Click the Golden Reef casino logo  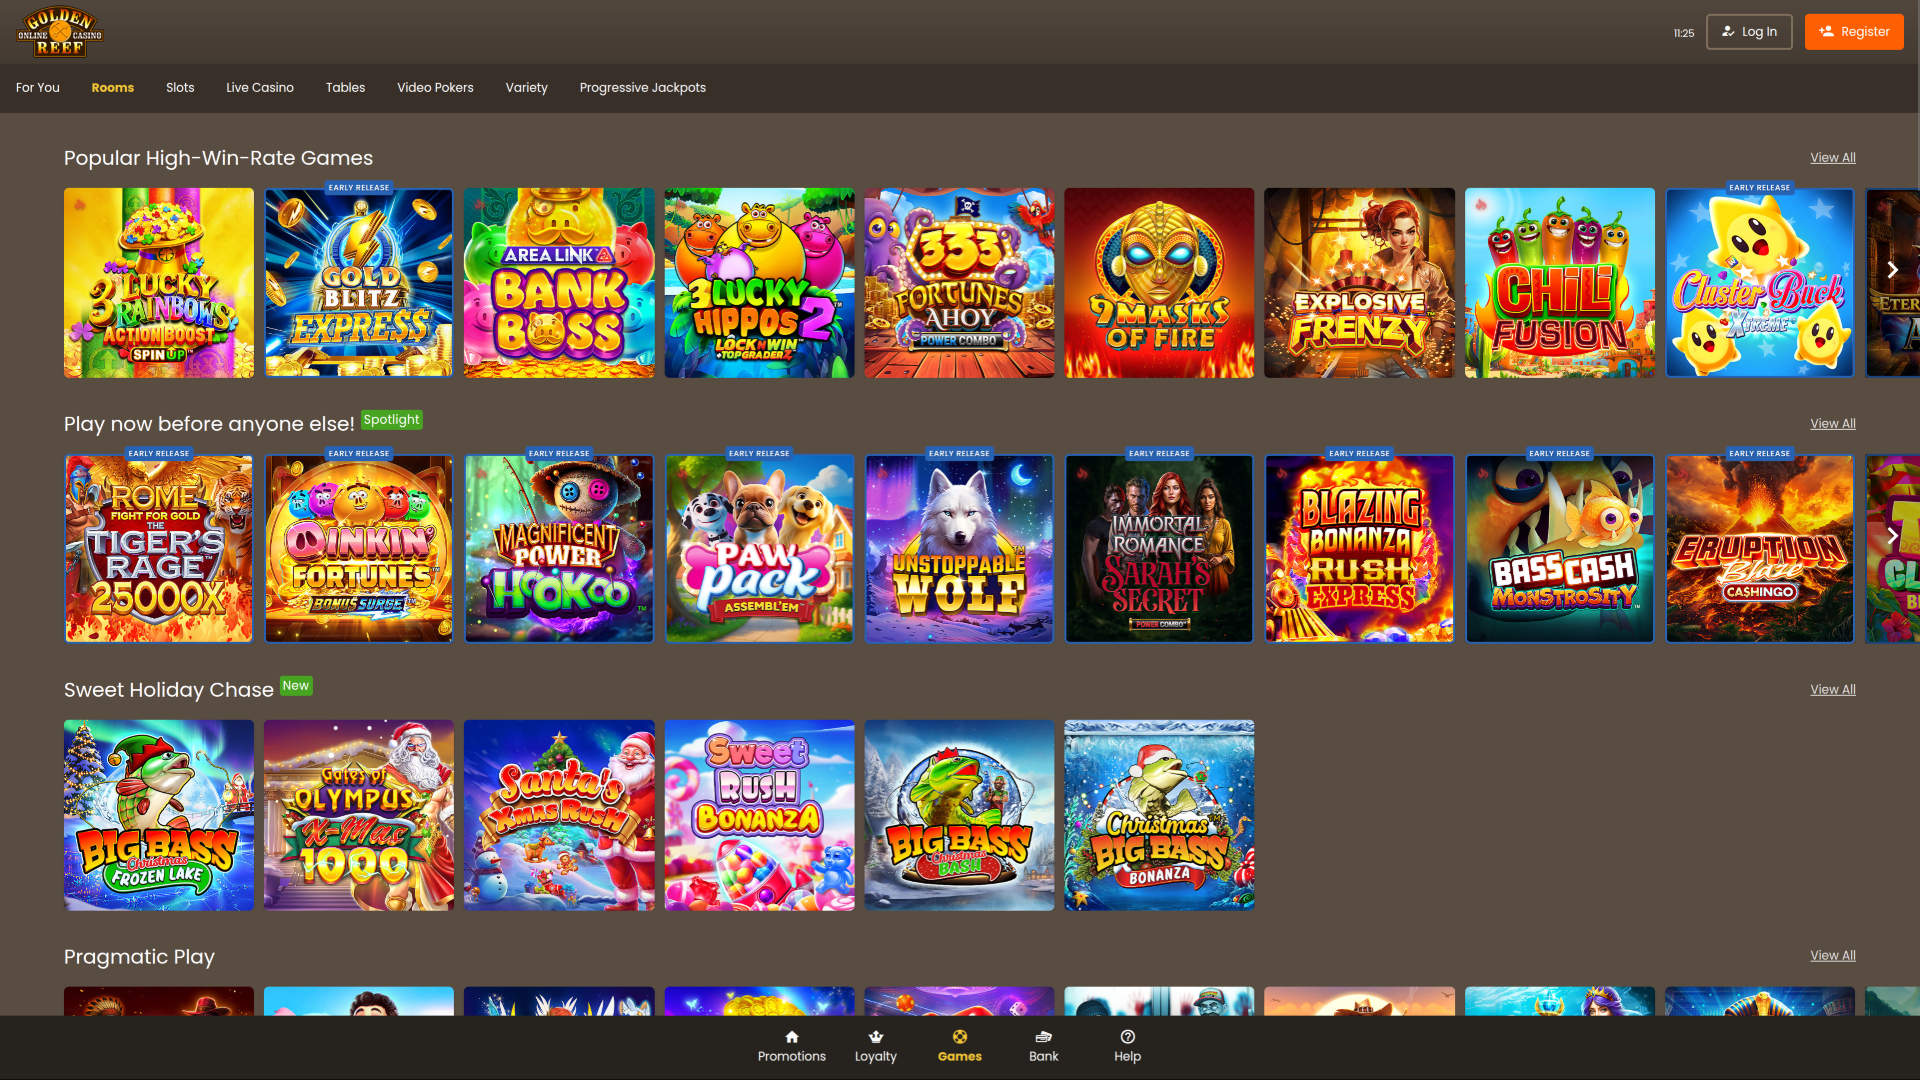57,31
